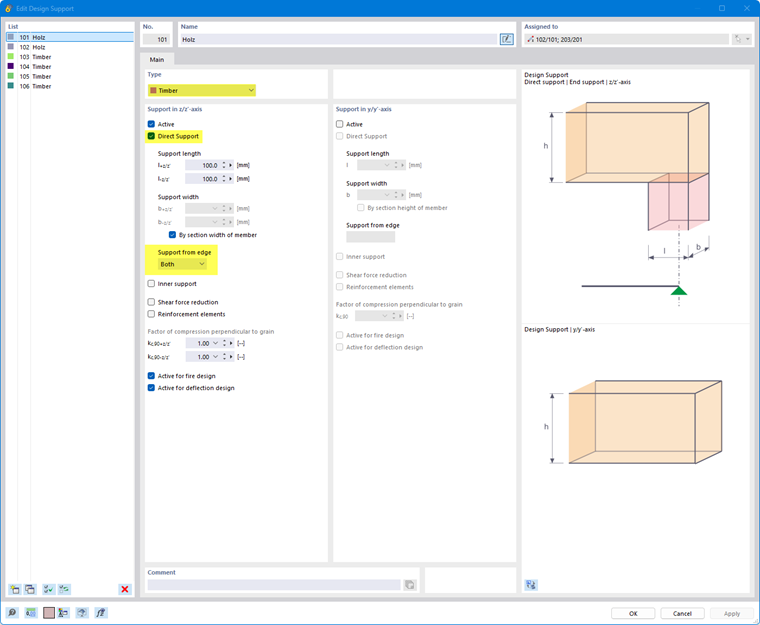
Task: Click the No. field showing 101
Action: (156, 39)
